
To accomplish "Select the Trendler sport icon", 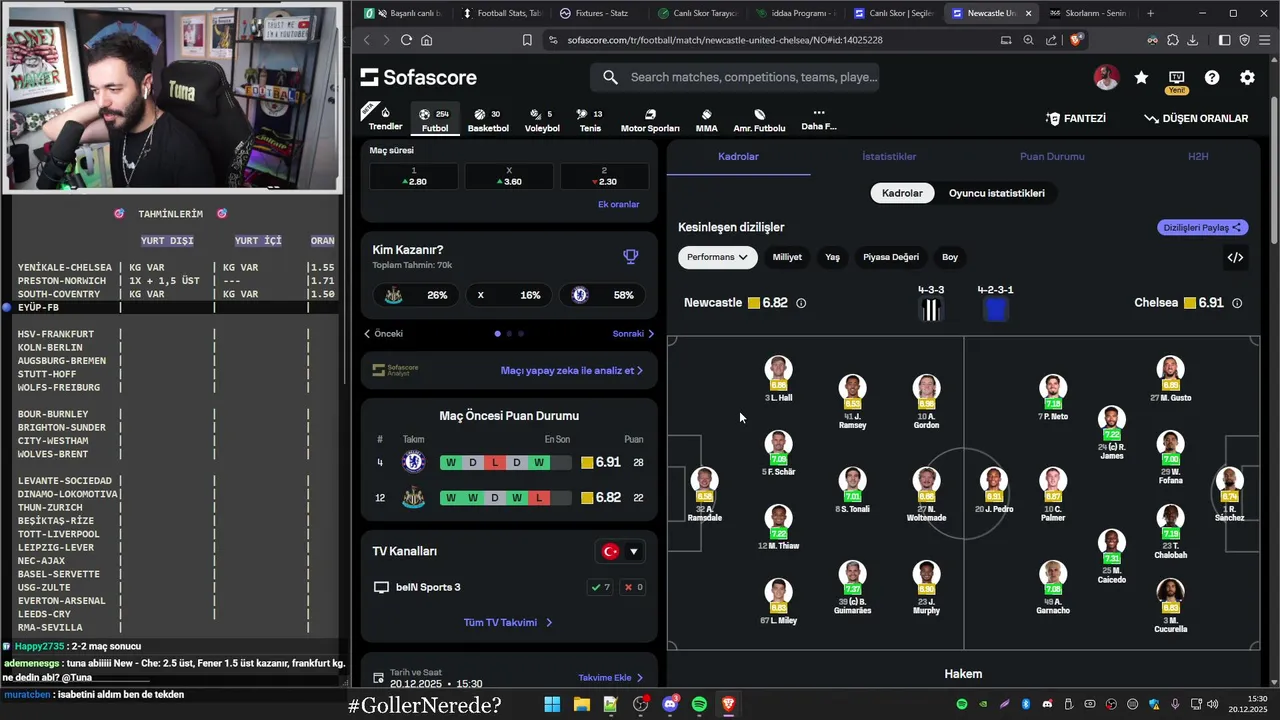I will click(x=385, y=118).
